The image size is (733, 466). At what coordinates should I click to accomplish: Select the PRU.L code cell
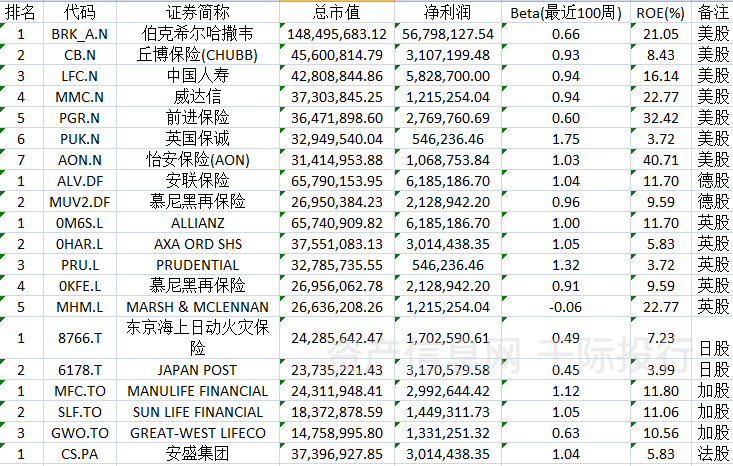[x=79, y=265]
